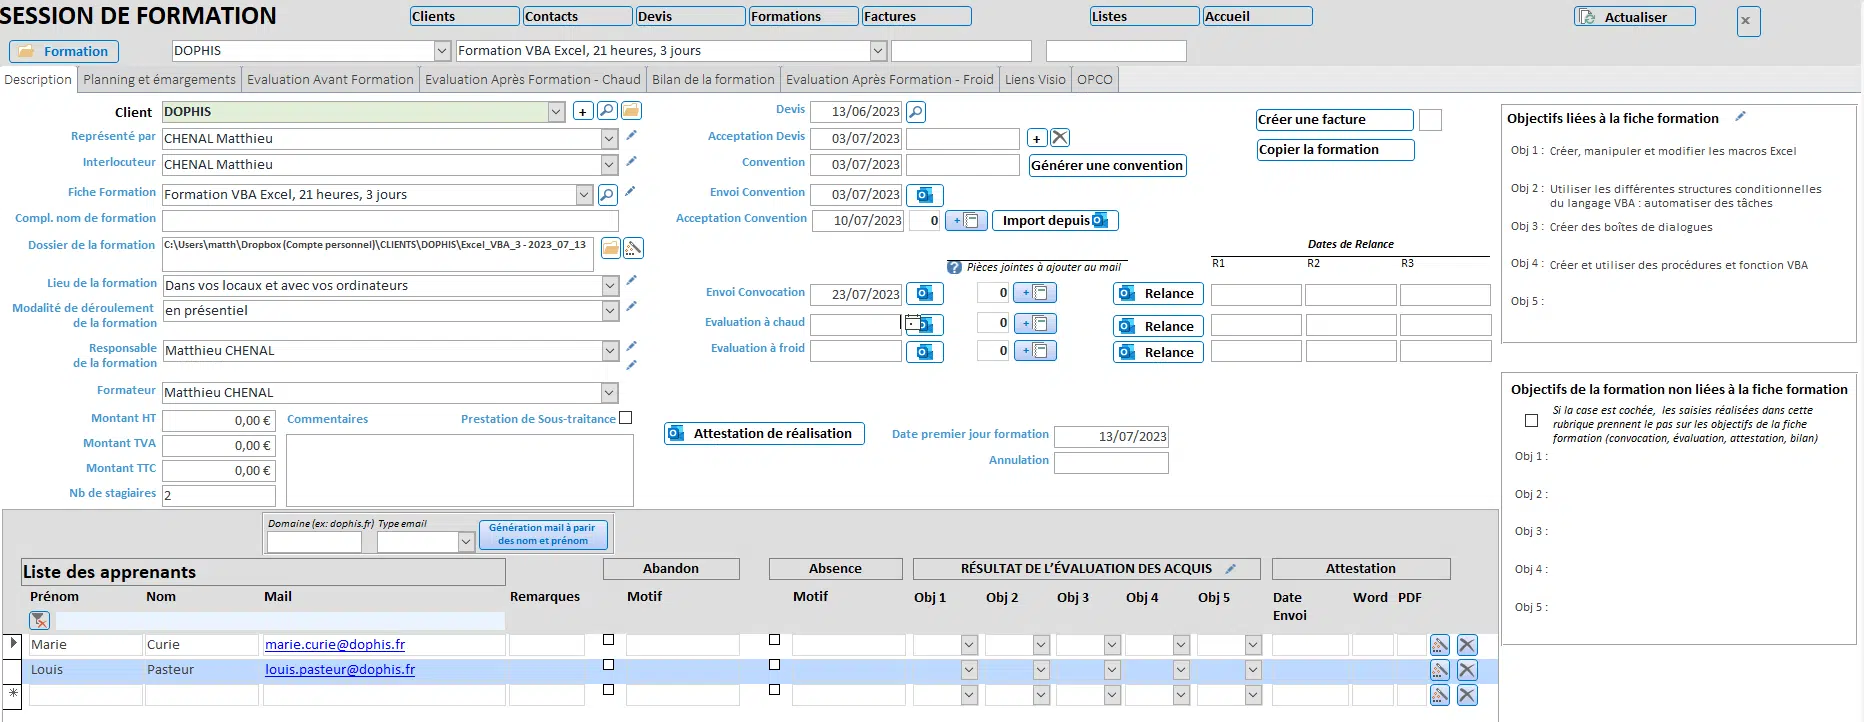Open the marie.curie@dophis.fr mail link

pyautogui.click(x=335, y=645)
